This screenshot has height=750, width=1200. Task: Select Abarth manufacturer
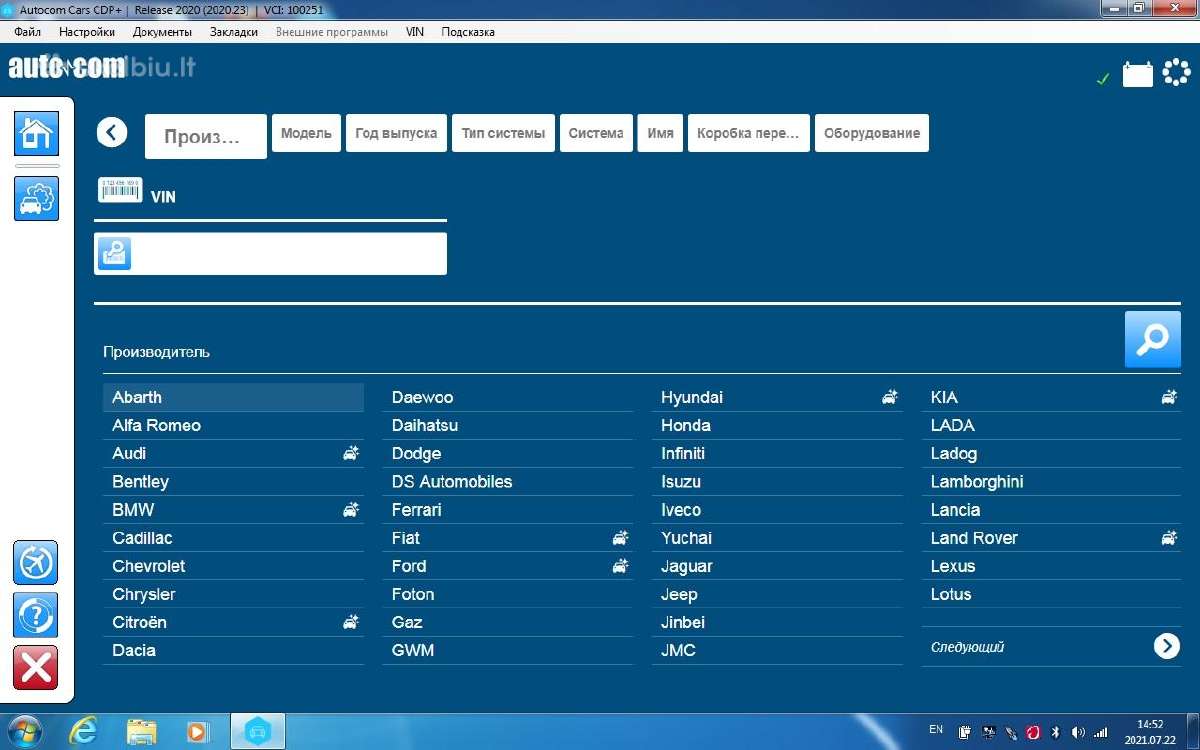[x=233, y=397]
